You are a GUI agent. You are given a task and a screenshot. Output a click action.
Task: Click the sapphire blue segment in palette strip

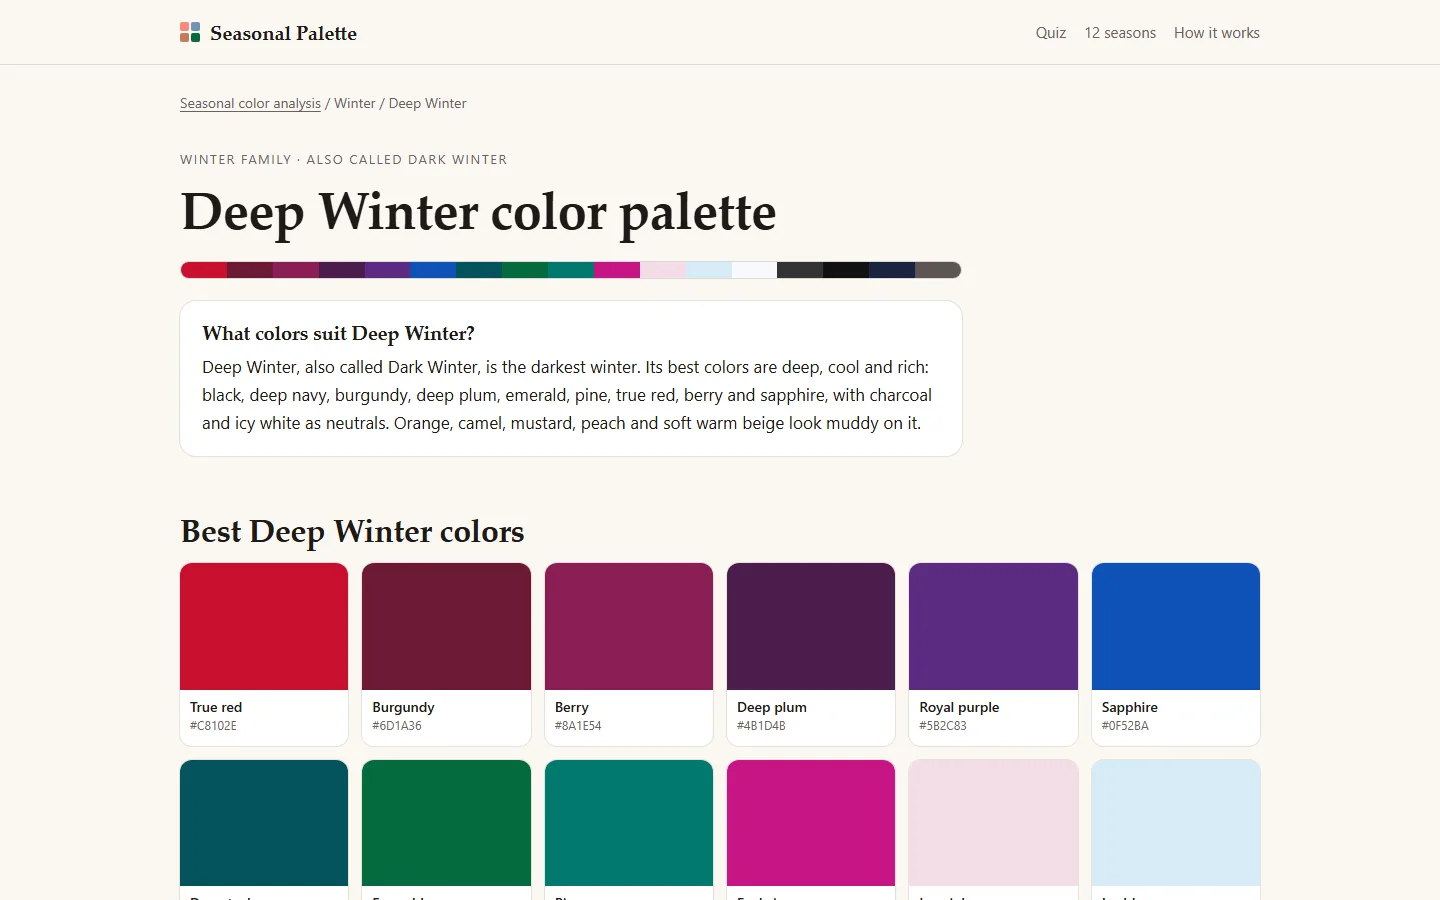[433, 270]
